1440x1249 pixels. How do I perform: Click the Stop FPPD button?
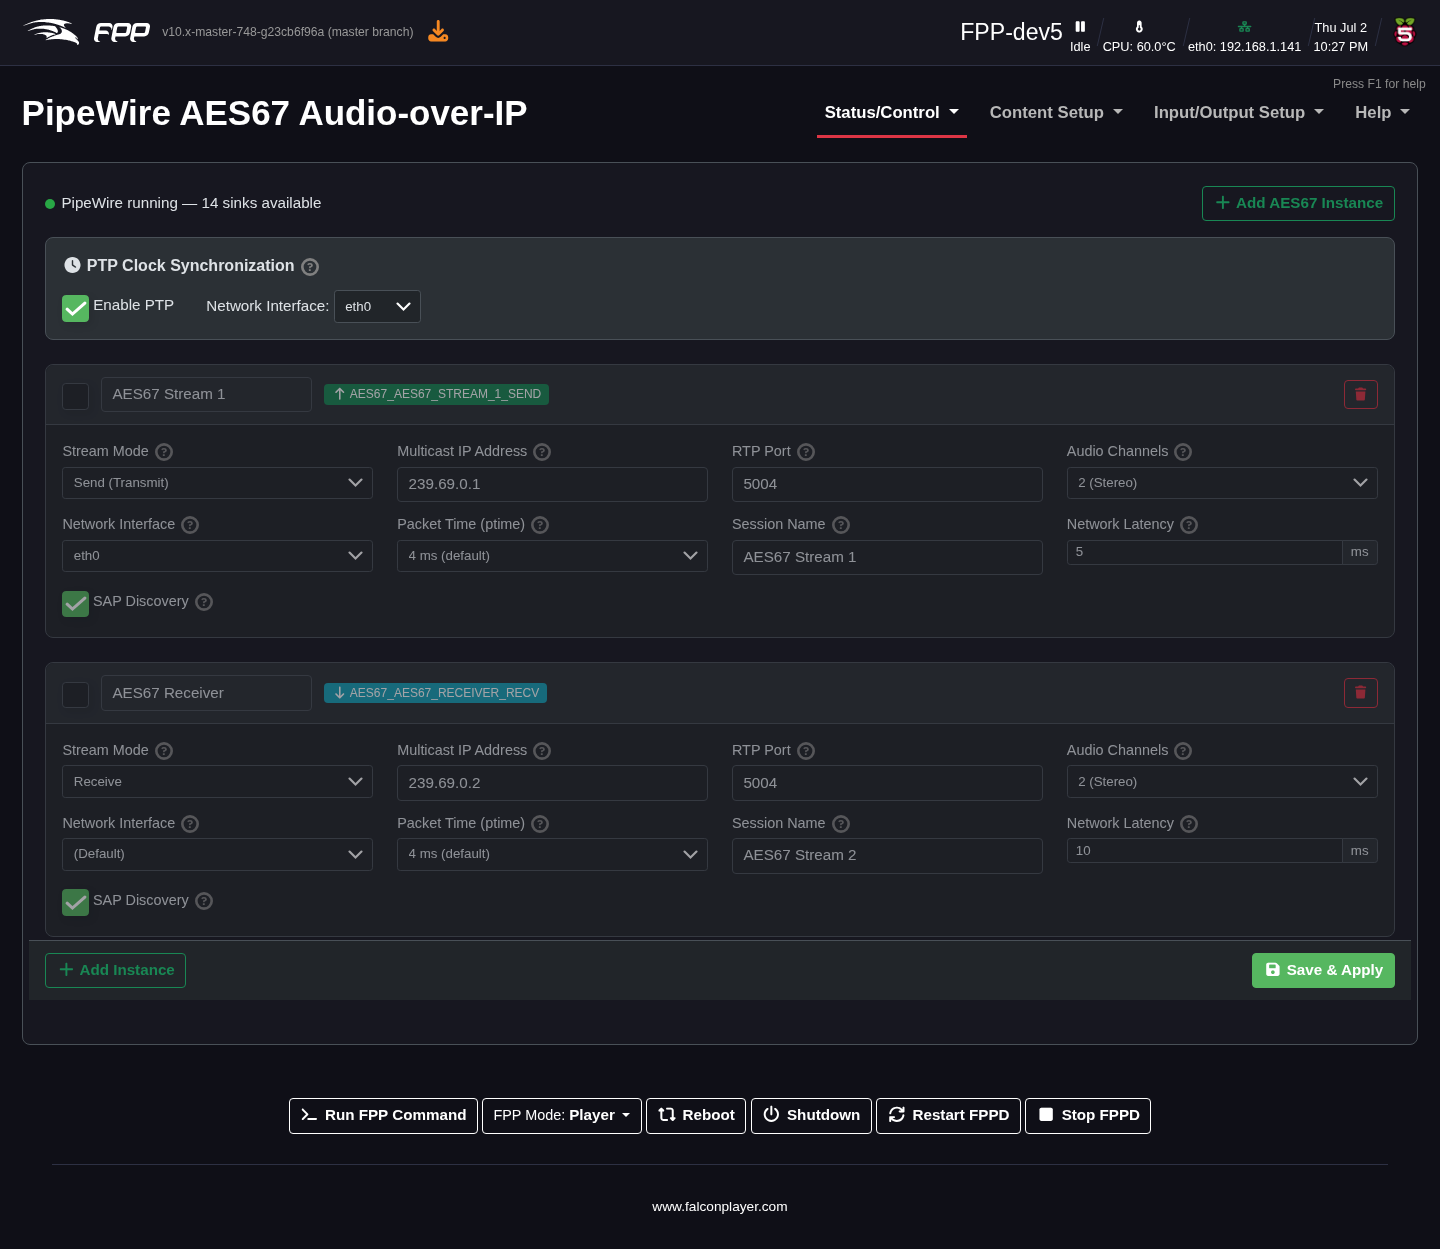[x=1088, y=1115]
